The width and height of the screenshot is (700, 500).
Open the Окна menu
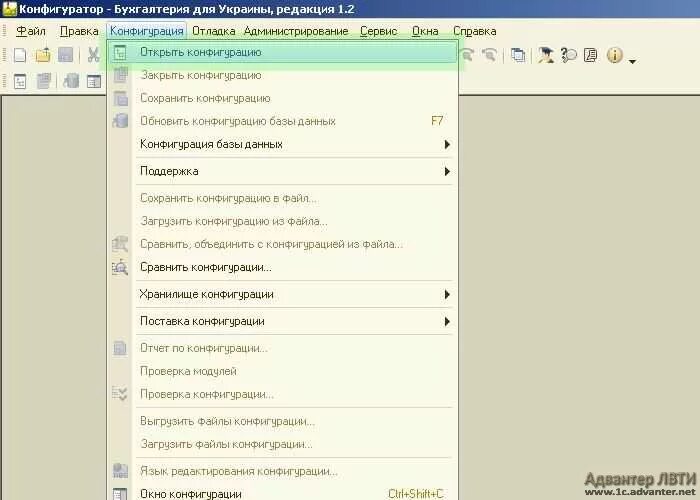pyautogui.click(x=425, y=31)
